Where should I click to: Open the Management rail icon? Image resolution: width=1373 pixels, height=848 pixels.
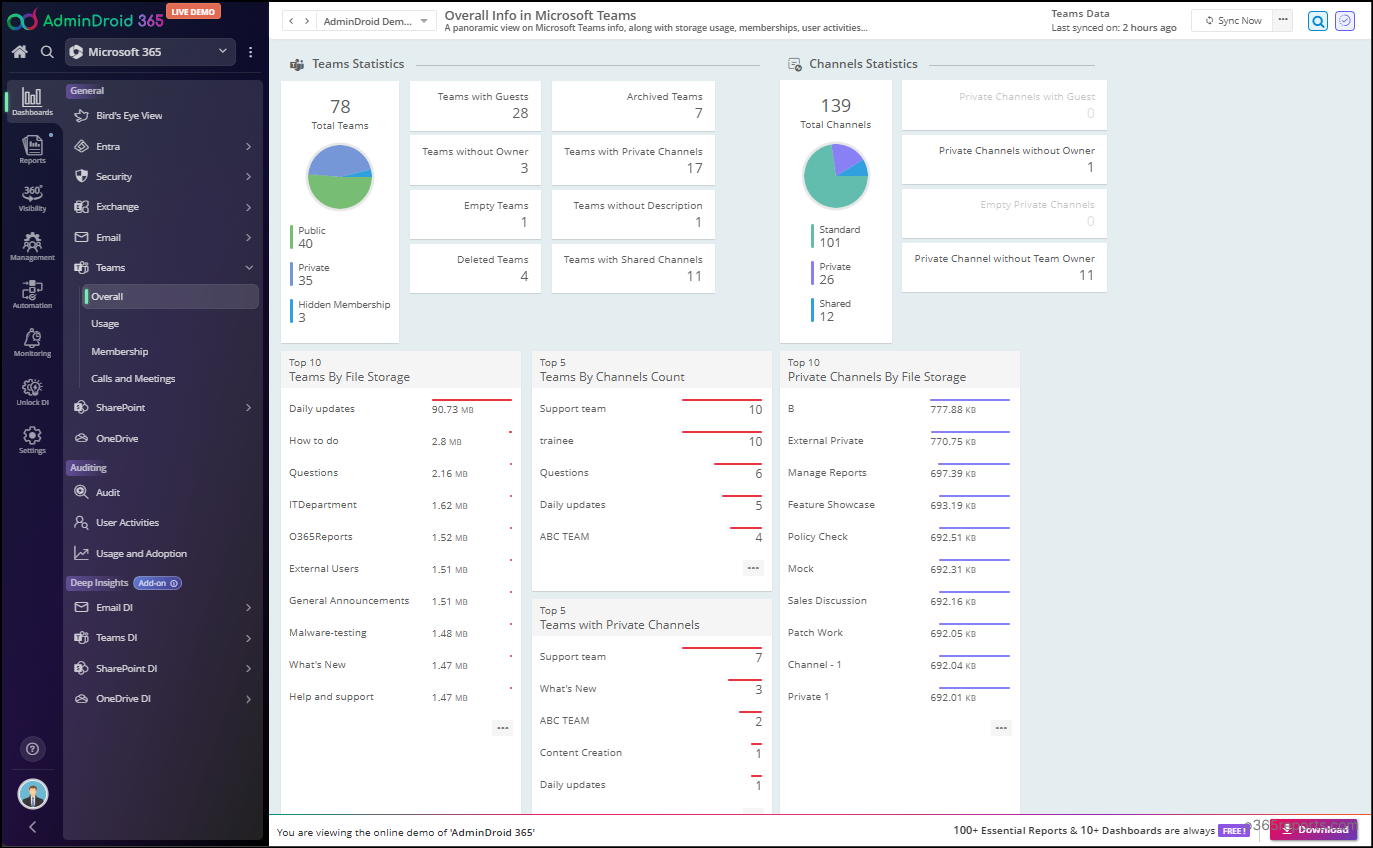click(32, 246)
